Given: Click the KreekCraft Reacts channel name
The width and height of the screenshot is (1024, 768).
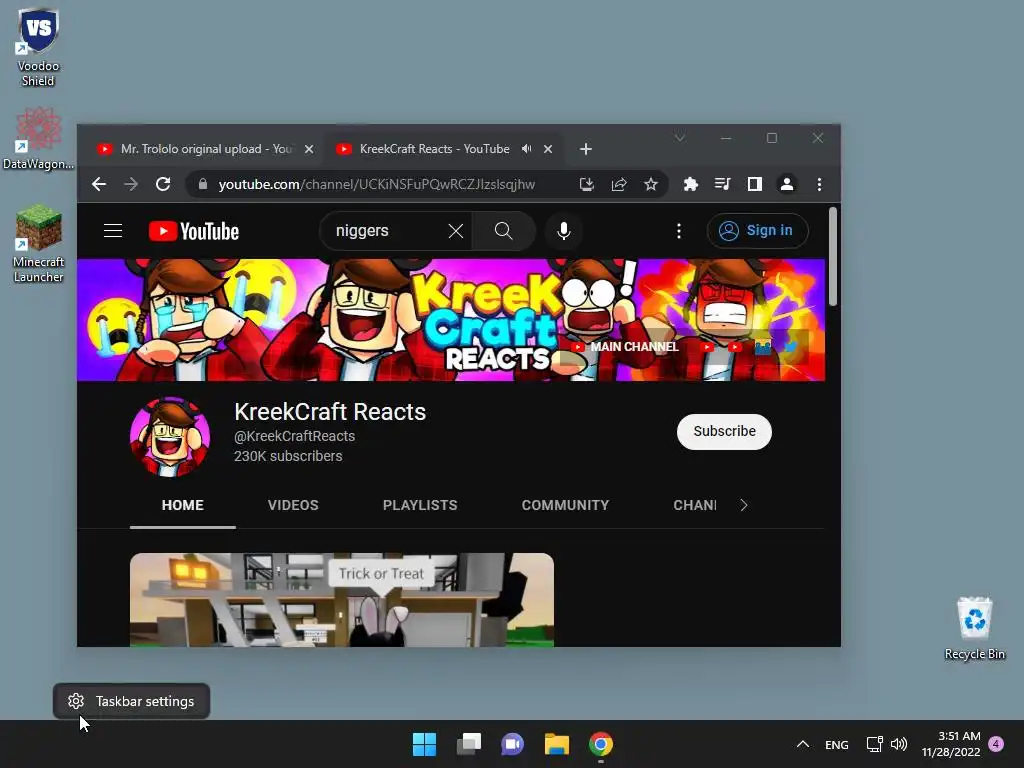Looking at the screenshot, I should coord(330,411).
